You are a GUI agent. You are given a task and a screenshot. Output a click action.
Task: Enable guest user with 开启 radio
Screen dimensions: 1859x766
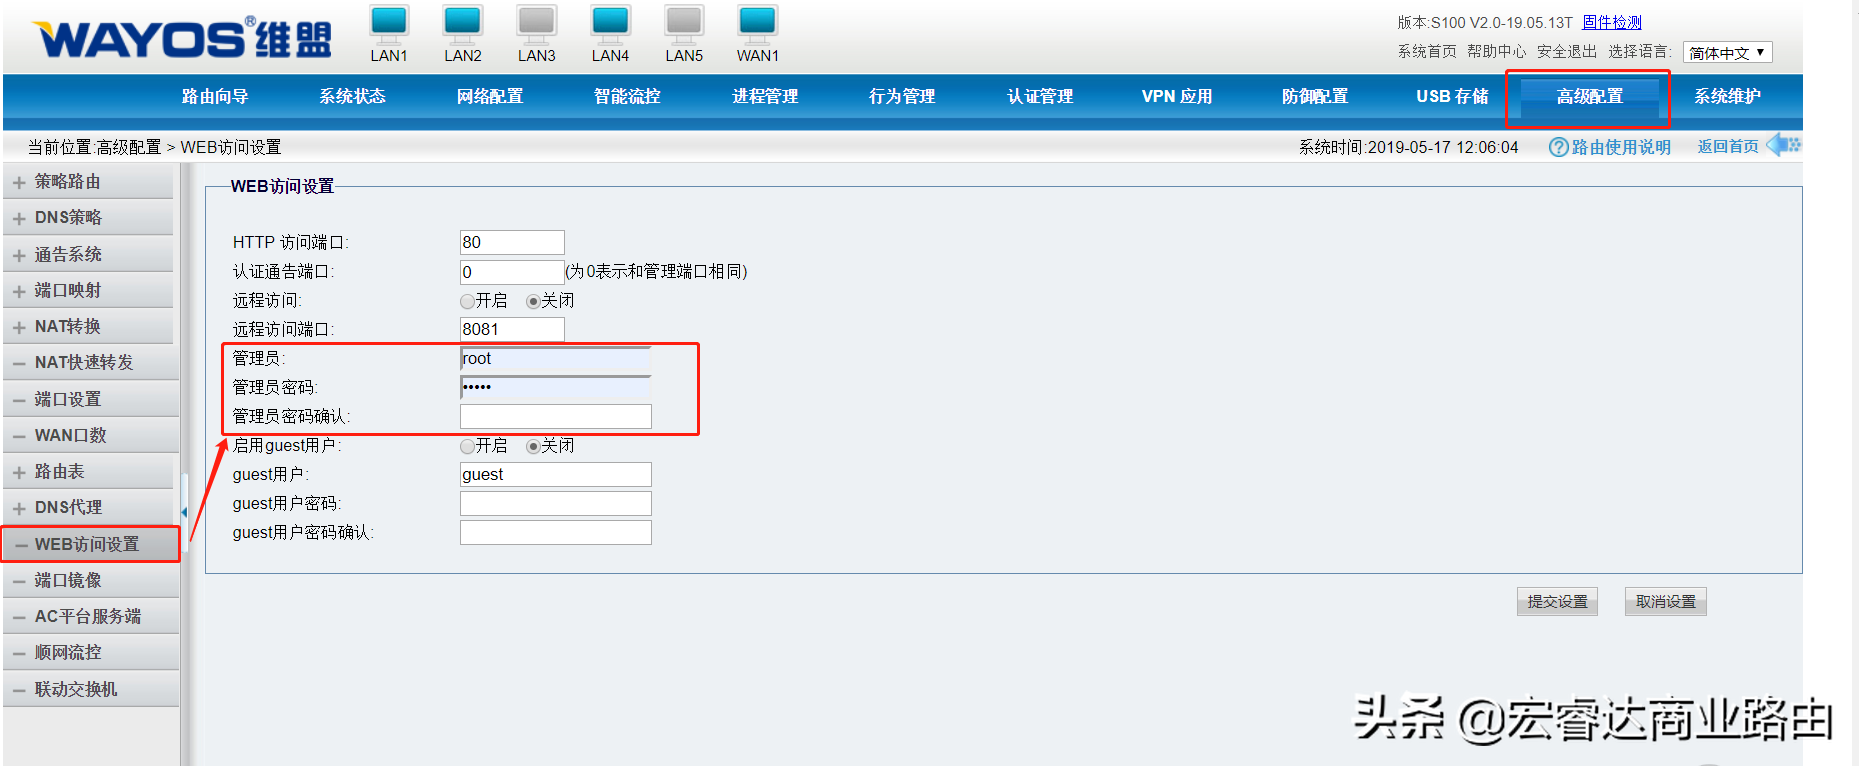[467, 446]
